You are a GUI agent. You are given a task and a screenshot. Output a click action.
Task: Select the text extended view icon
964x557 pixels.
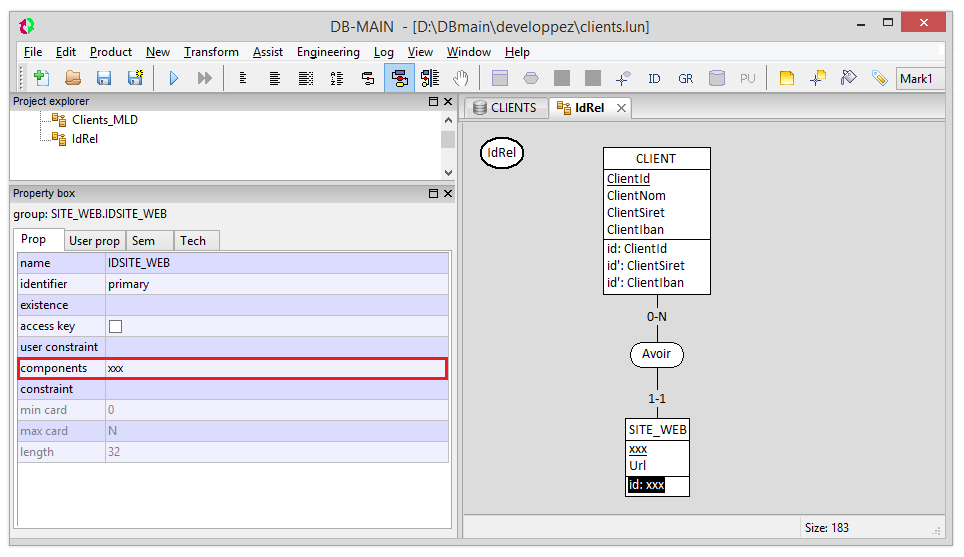[306, 78]
